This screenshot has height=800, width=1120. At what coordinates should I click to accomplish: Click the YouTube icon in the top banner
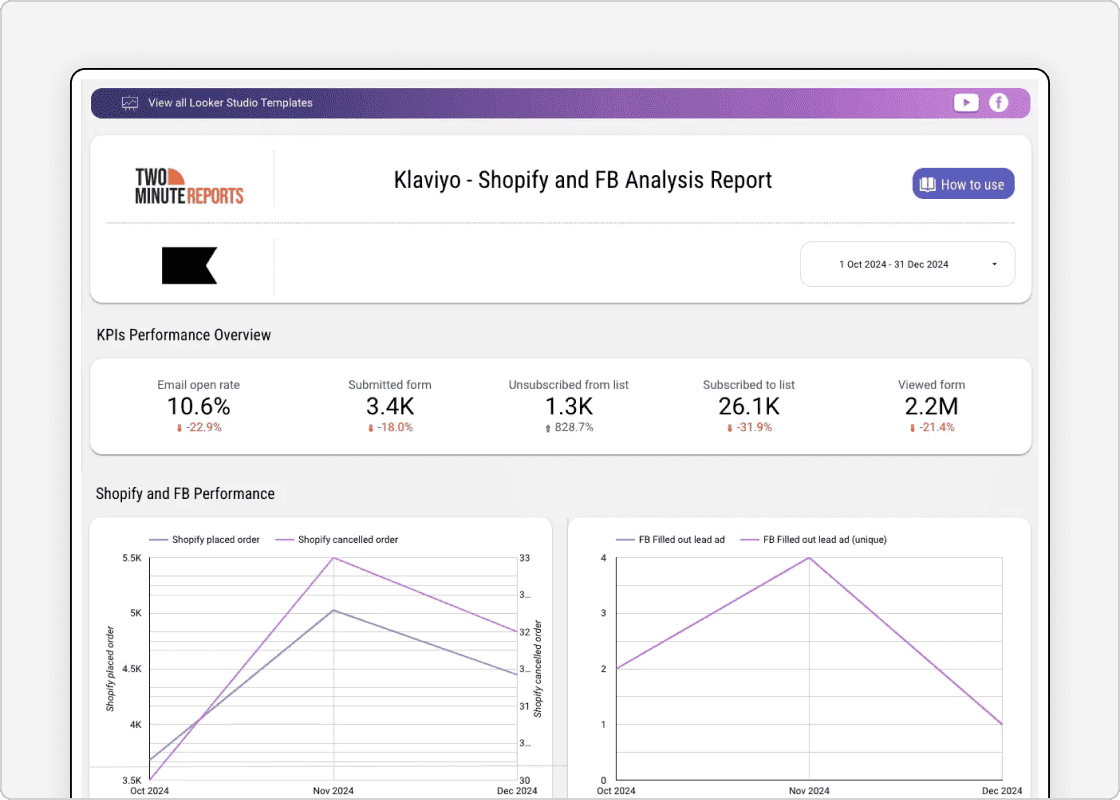[x=965, y=102]
